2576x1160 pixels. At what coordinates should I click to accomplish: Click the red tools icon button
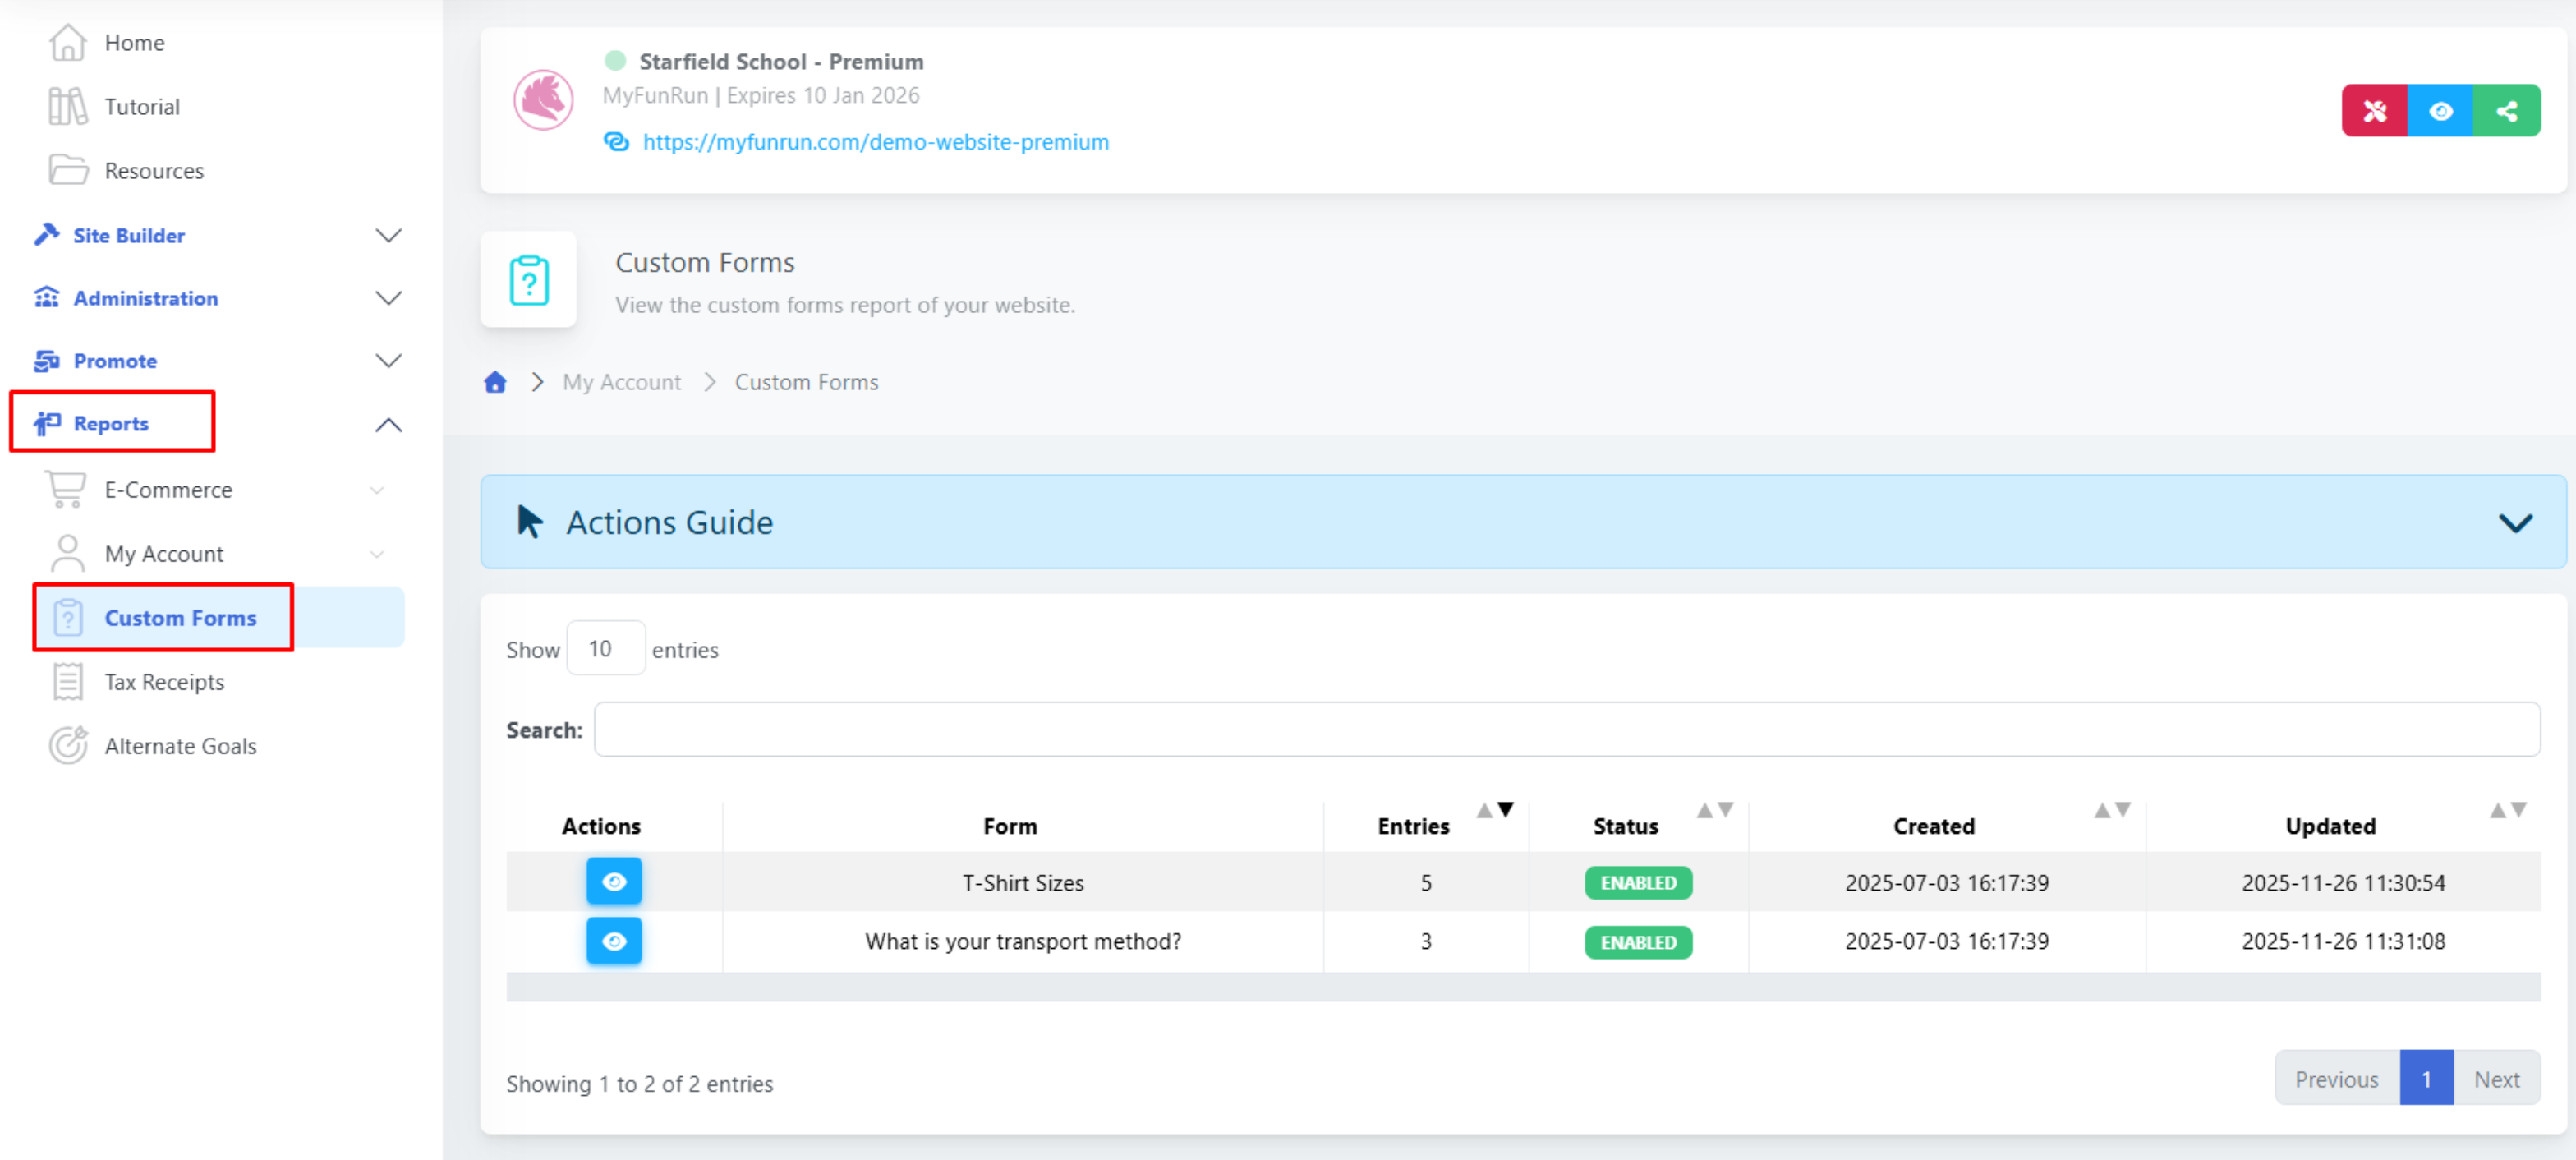(x=2374, y=111)
